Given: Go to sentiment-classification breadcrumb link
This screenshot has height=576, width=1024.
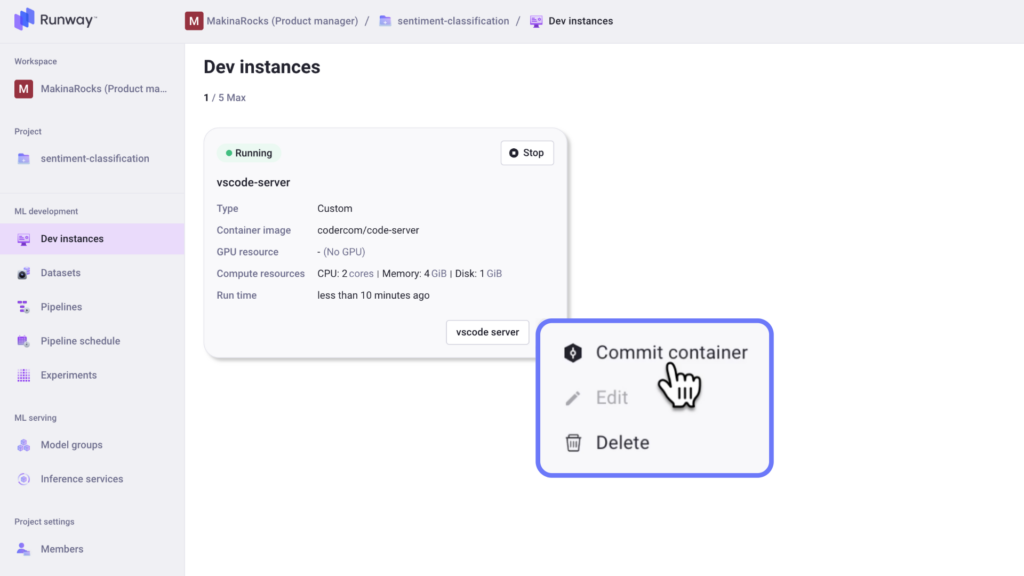Looking at the screenshot, I should click(x=453, y=21).
